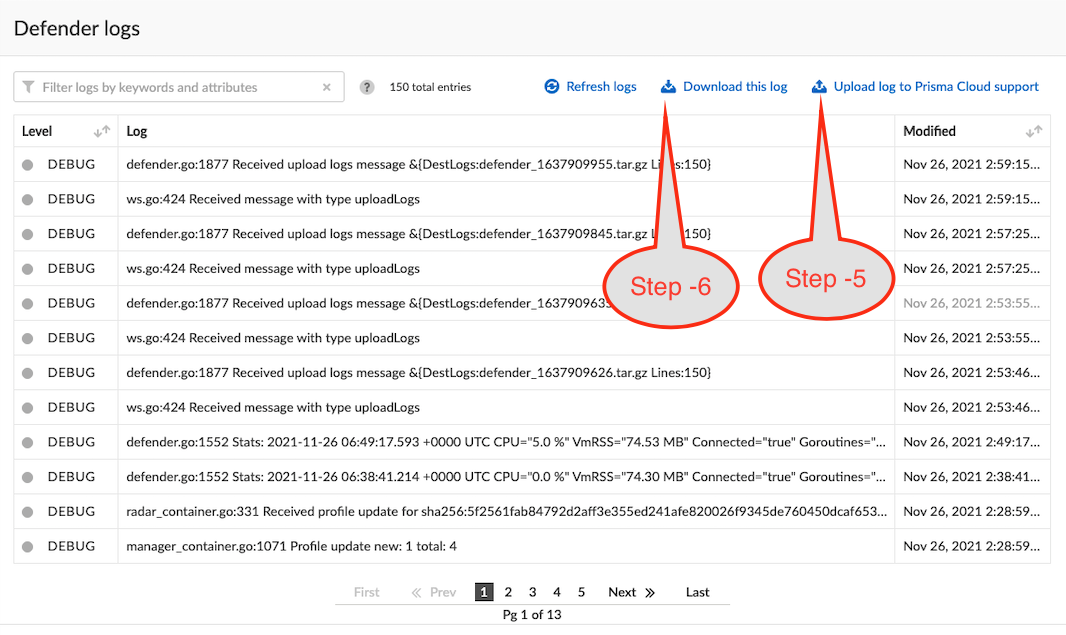Click the Download this log tray icon
Screen dimensions: 1066x635
(668, 86)
